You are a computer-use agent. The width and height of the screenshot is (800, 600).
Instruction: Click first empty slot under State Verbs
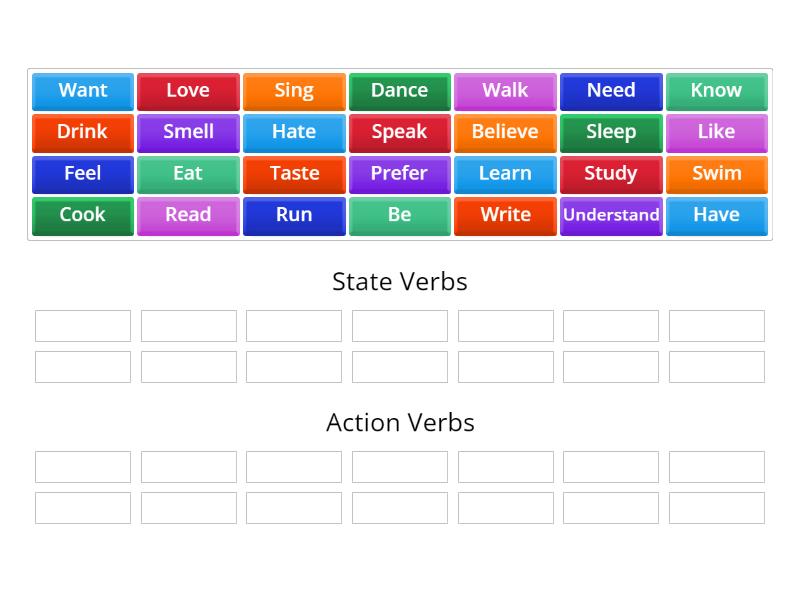83,326
